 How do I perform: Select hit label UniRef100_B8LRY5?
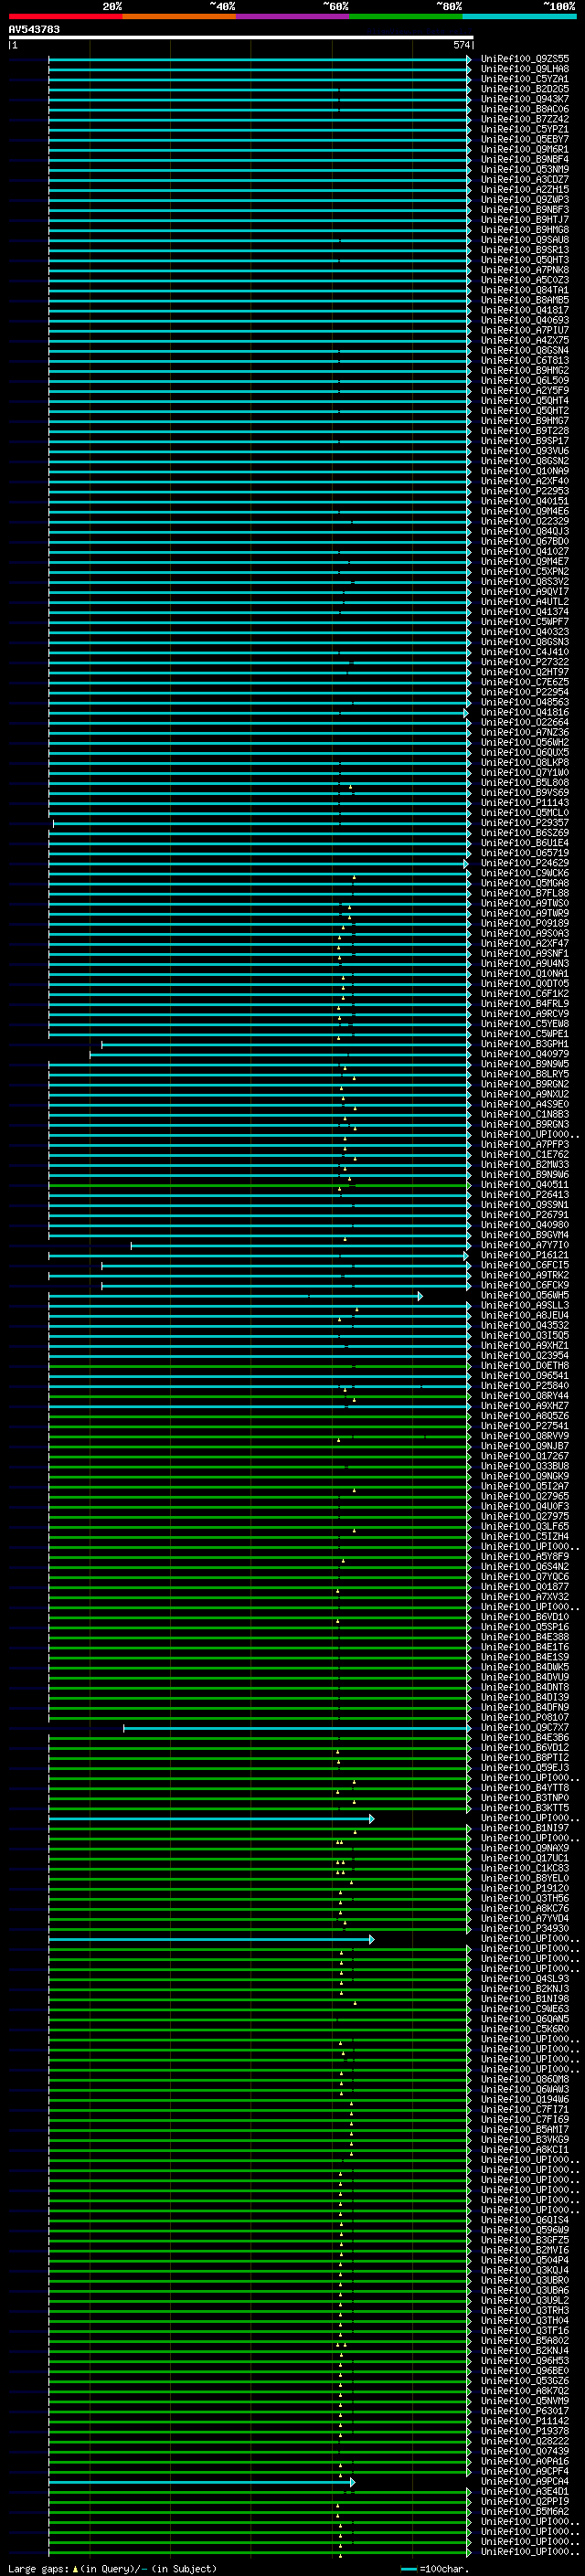point(525,1074)
